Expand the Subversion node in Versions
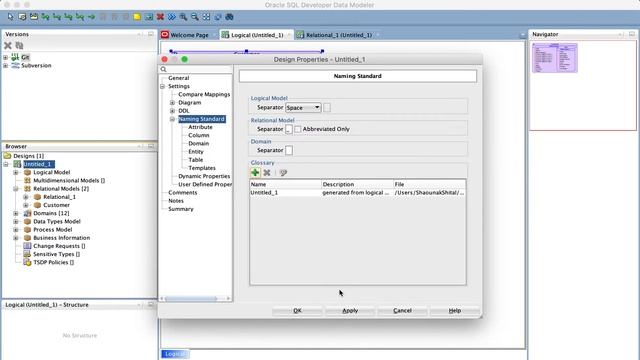This screenshot has height=360, width=640. pyautogui.click(x=5, y=65)
